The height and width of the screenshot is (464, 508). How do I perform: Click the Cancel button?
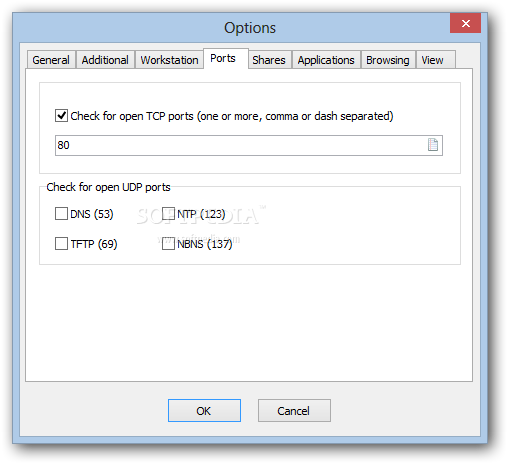294,411
